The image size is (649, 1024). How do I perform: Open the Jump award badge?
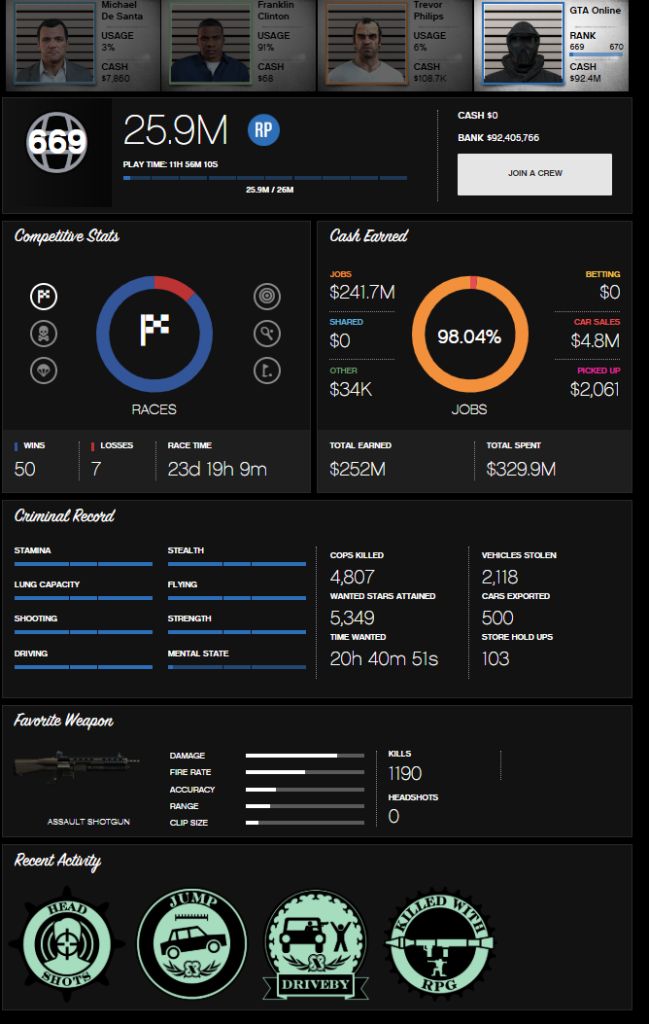click(x=192, y=944)
